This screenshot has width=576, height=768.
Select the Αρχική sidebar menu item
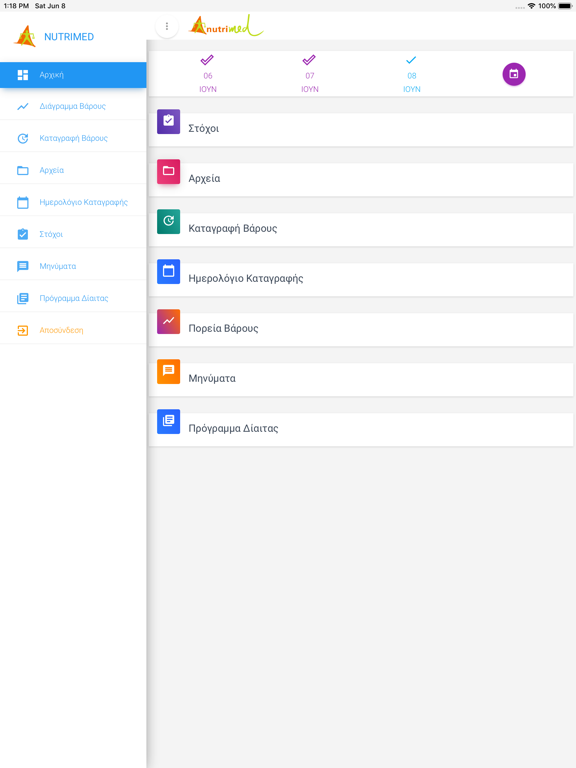[x=73, y=75]
